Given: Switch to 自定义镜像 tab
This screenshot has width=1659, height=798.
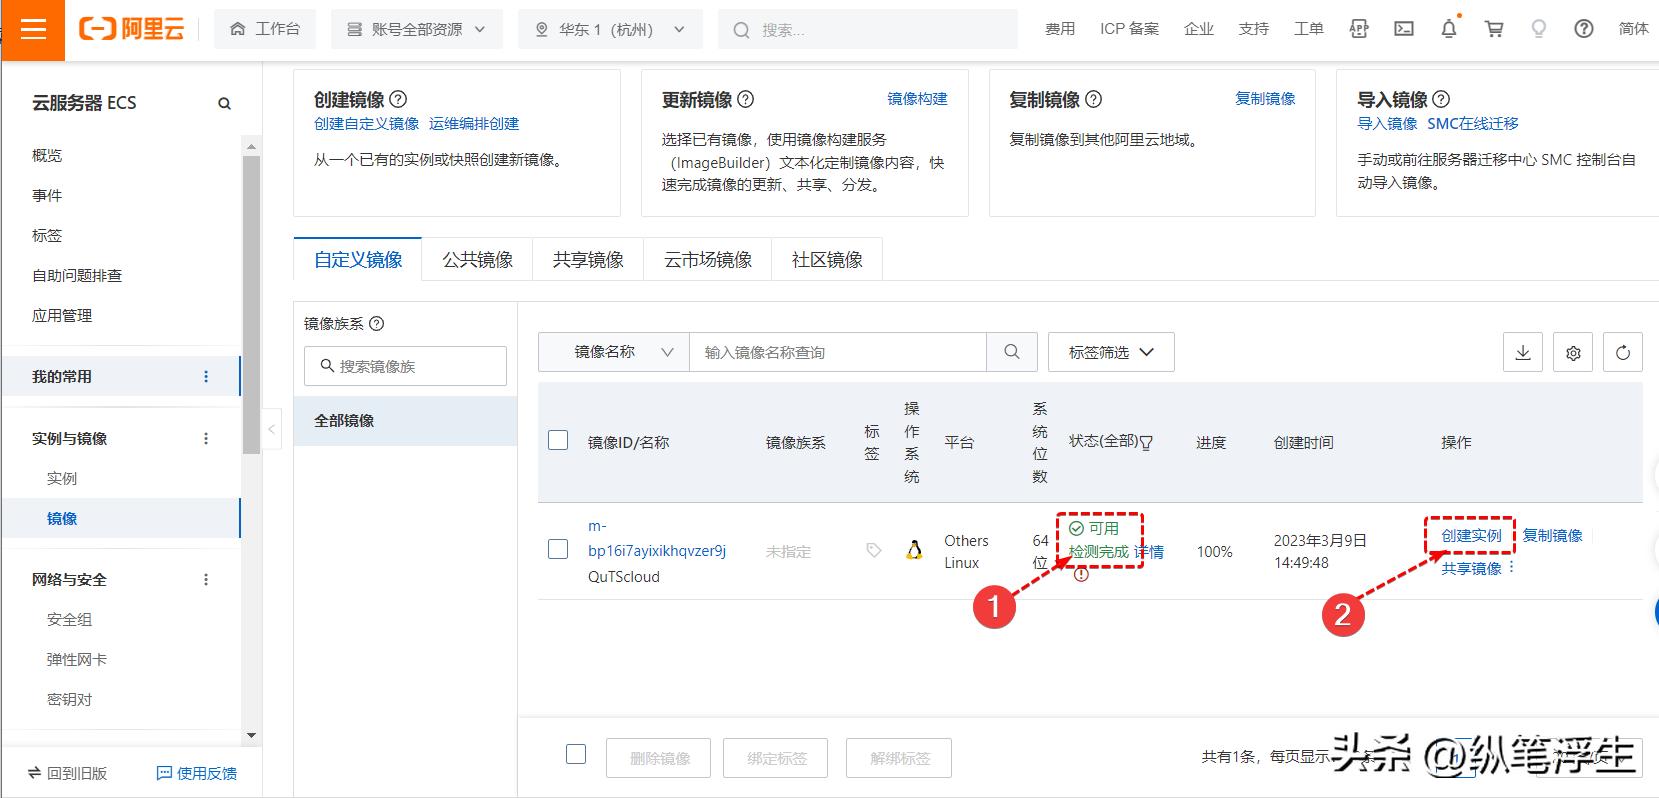Looking at the screenshot, I should 358,259.
